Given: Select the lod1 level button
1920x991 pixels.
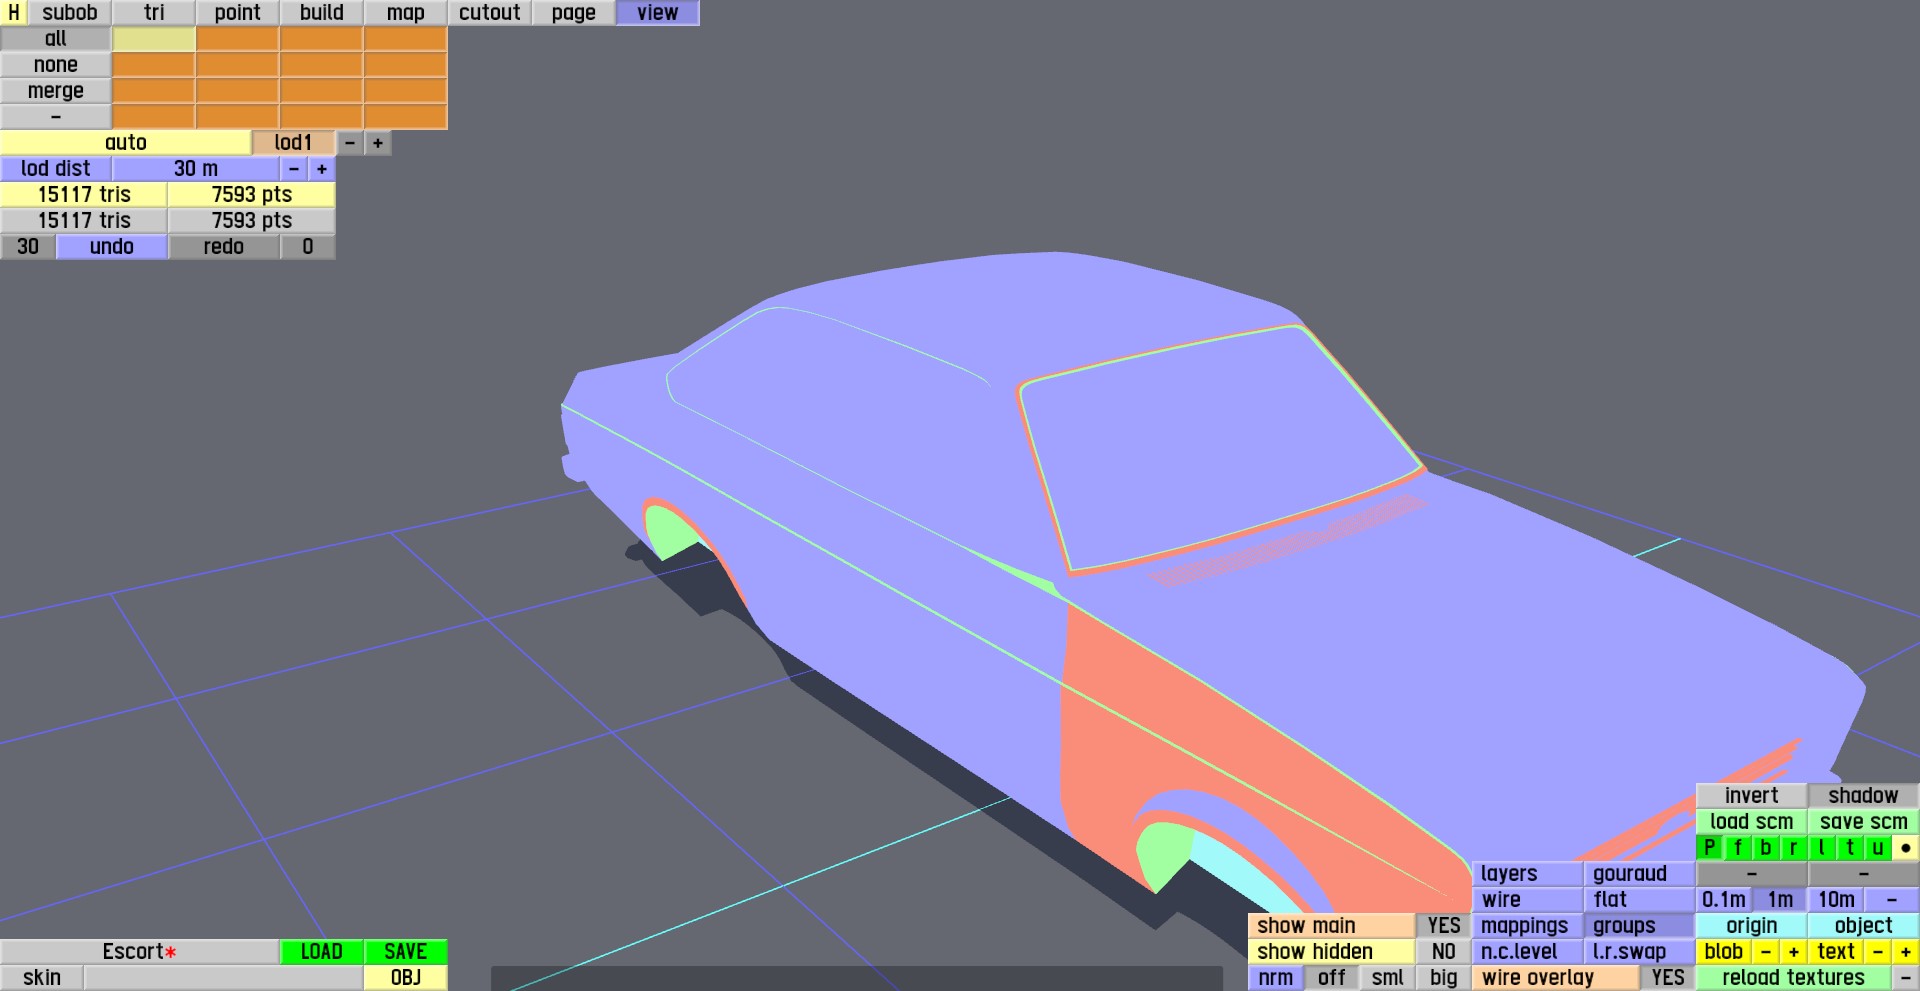Looking at the screenshot, I should [x=294, y=143].
